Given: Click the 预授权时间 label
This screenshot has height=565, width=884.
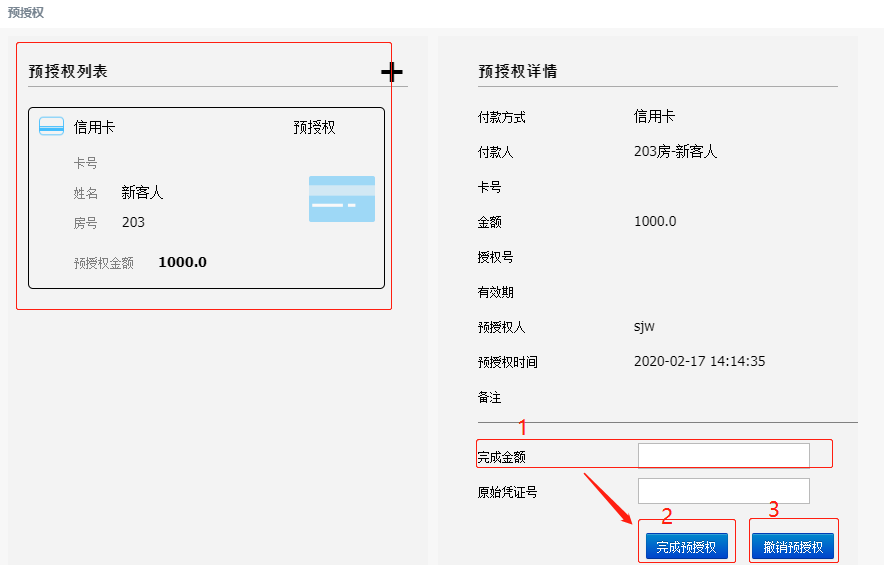Looking at the screenshot, I should coord(508,362).
